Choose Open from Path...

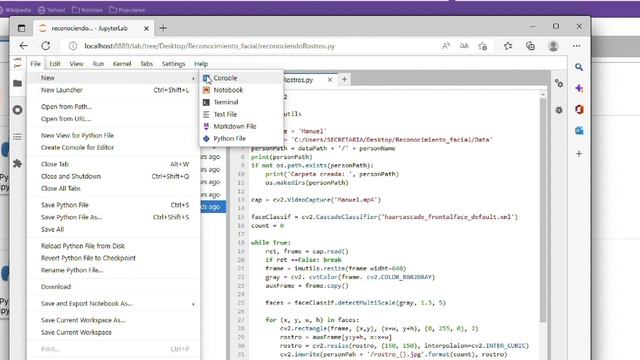[x=114, y=107]
